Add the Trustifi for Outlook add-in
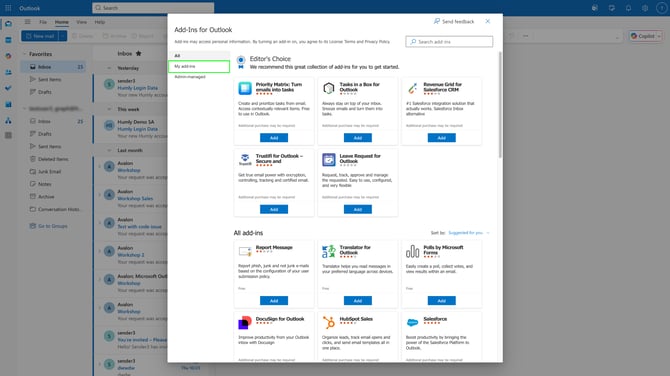Image resolution: width=670 pixels, height=376 pixels. point(274,209)
